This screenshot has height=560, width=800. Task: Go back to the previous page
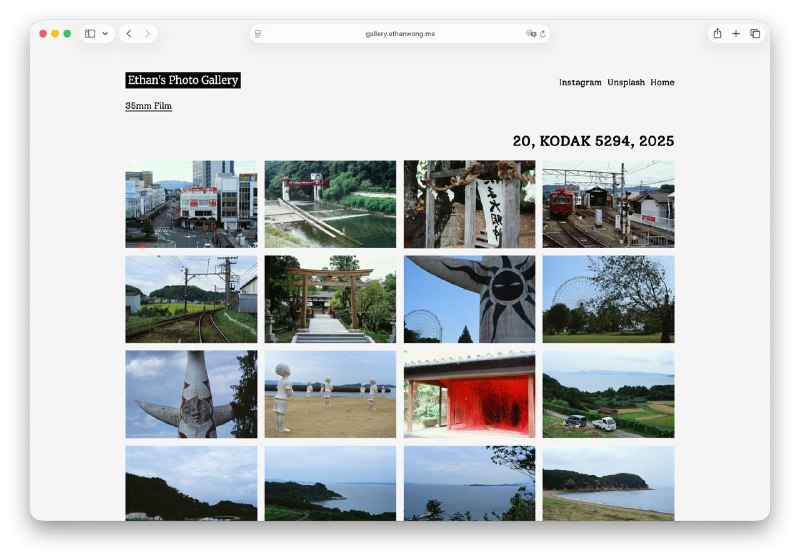pos(129,34)
